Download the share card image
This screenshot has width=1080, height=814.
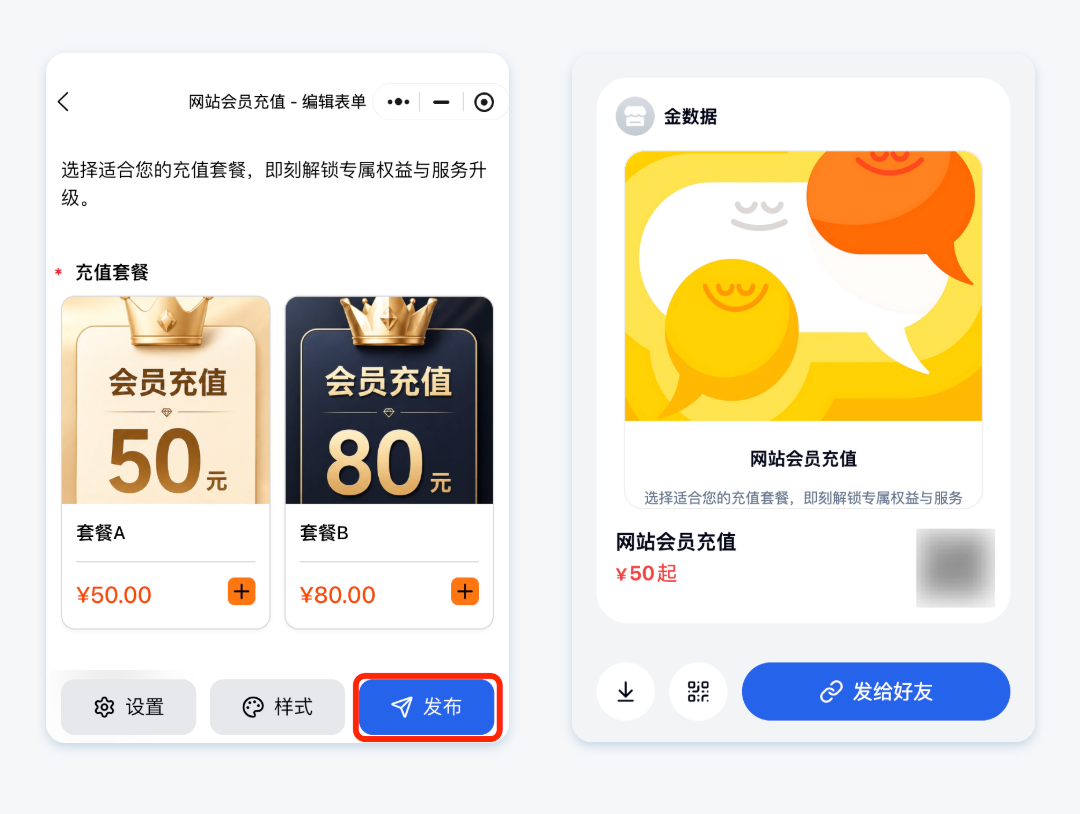tap(625, 691)
